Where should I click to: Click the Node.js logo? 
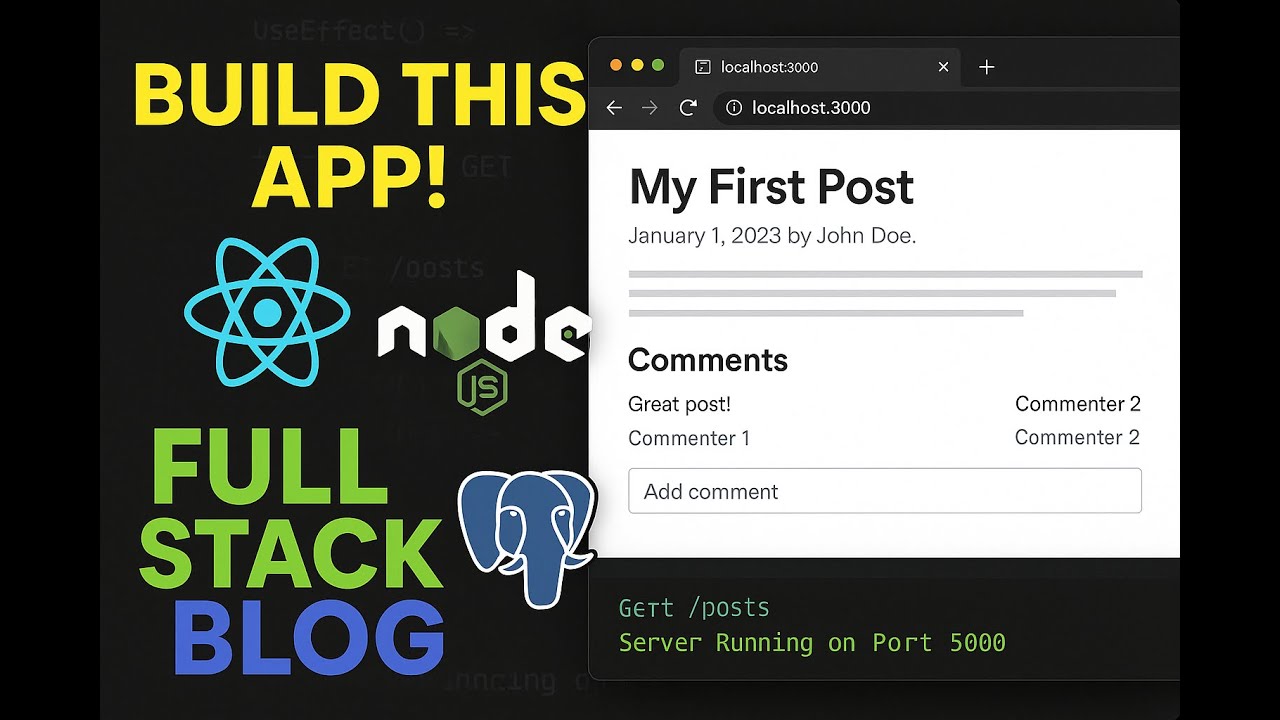coord(484,342)
